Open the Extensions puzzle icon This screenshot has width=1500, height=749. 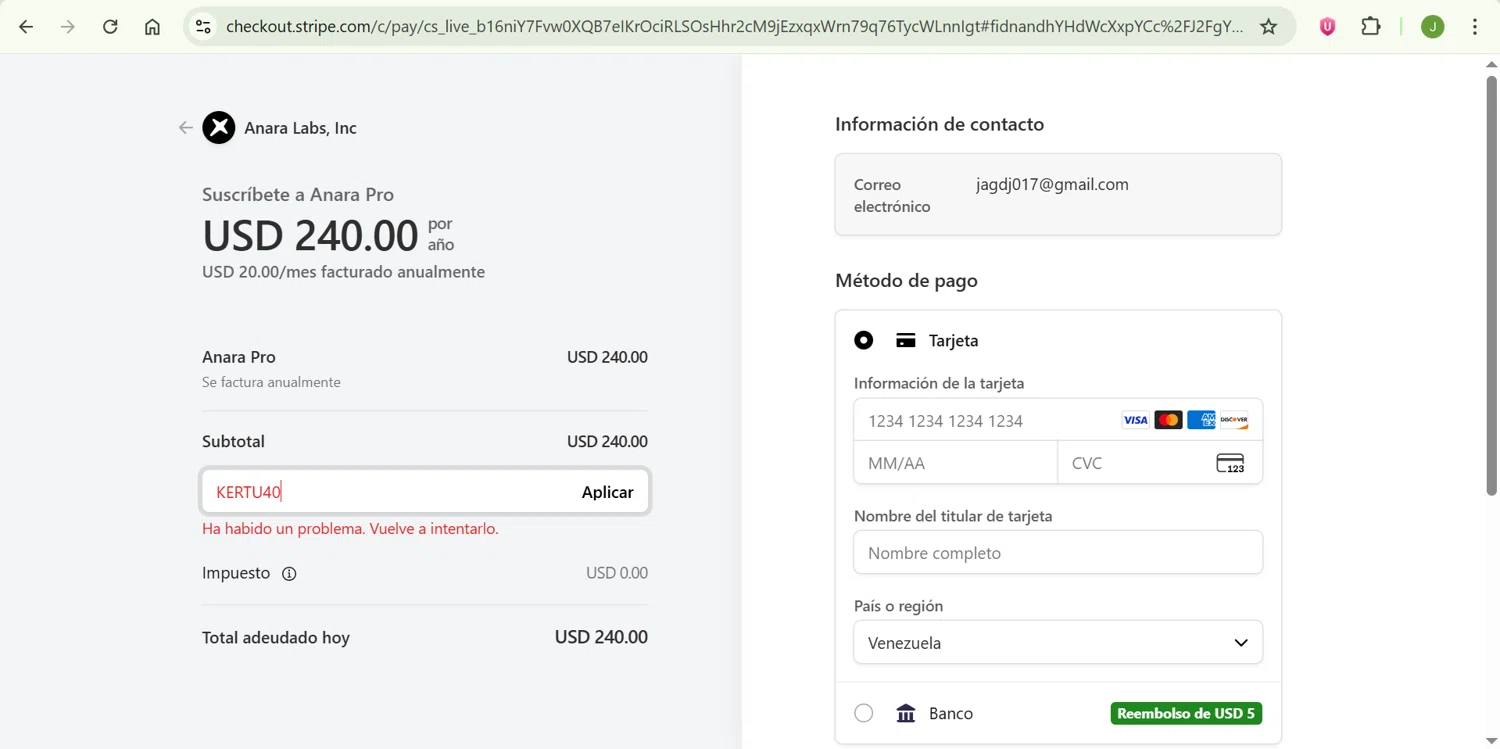(1371, 27)
